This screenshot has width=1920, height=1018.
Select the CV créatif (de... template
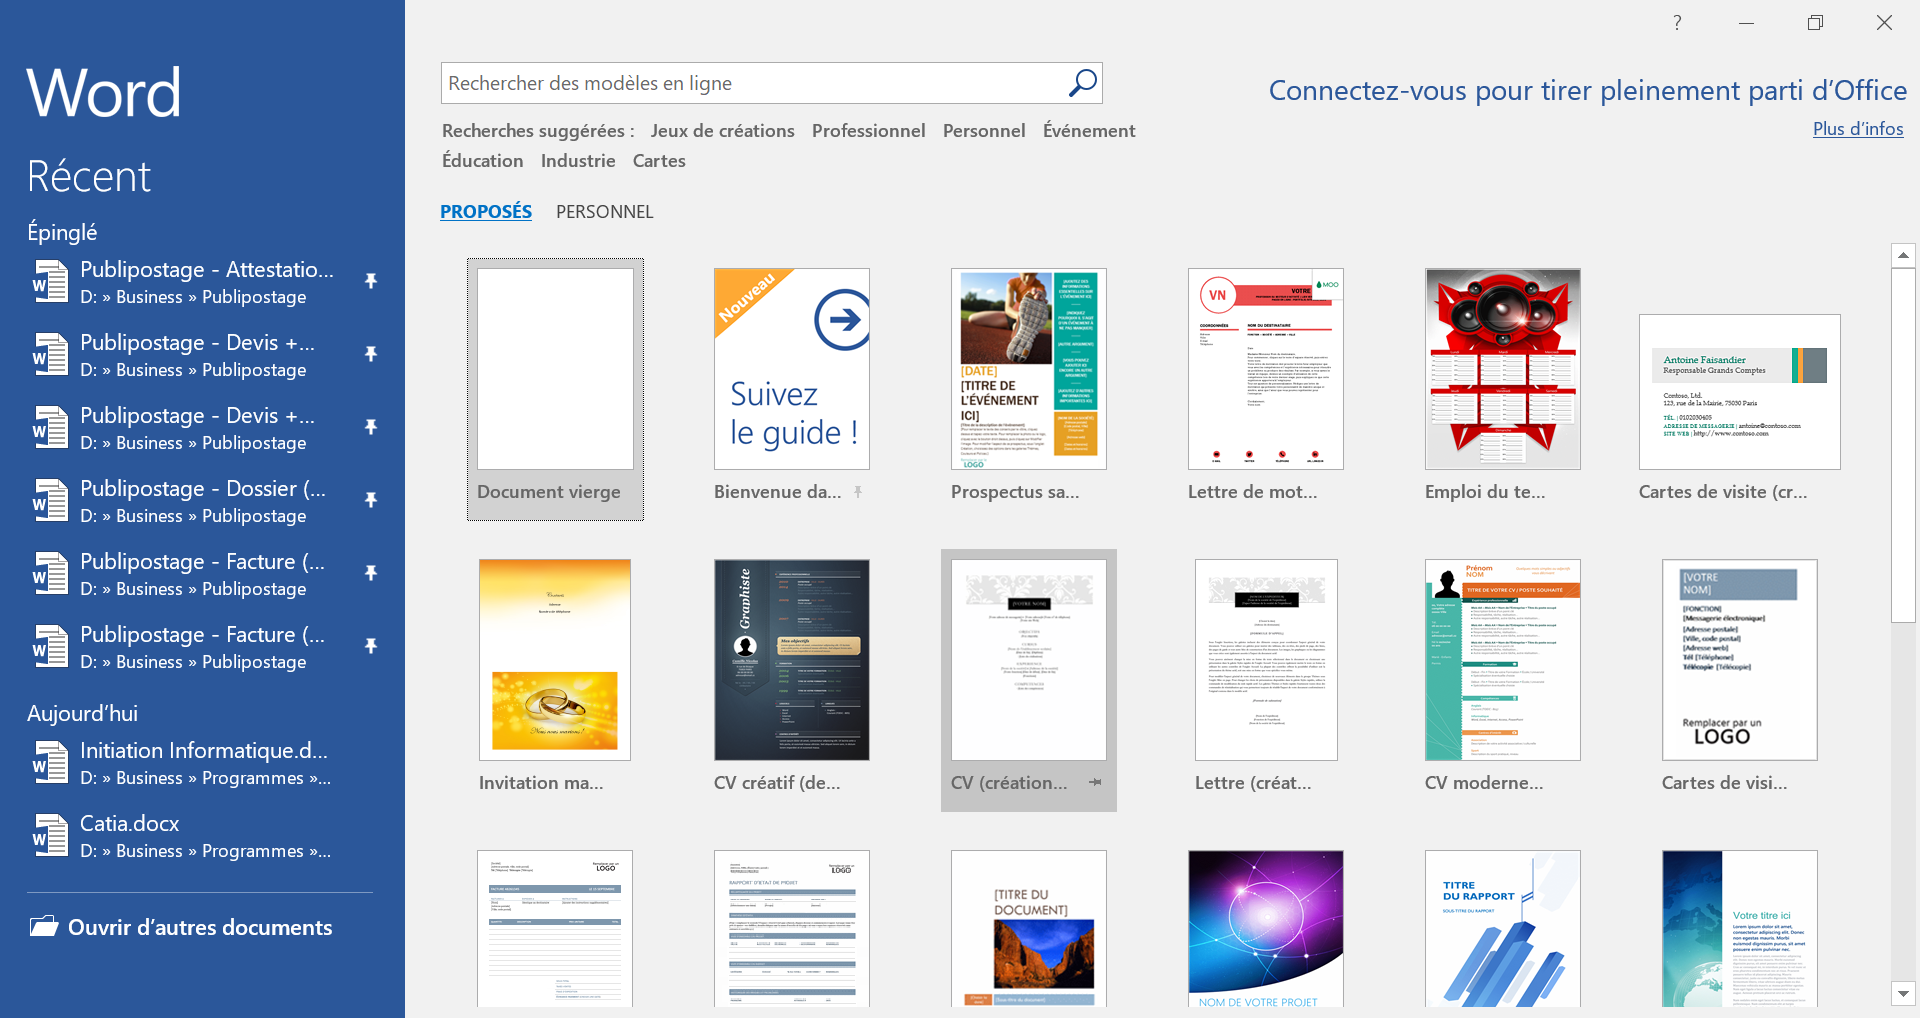792,660
